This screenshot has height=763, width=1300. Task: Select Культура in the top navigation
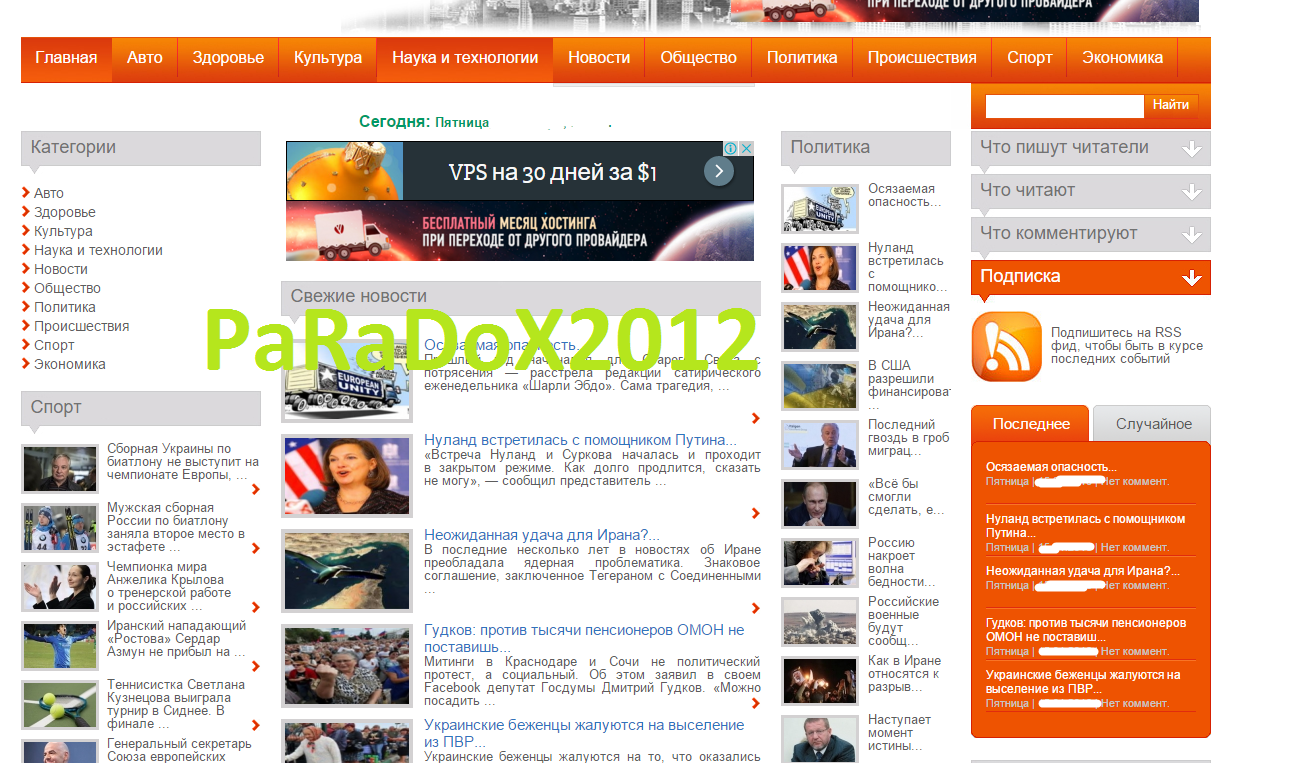coord(328,58)
